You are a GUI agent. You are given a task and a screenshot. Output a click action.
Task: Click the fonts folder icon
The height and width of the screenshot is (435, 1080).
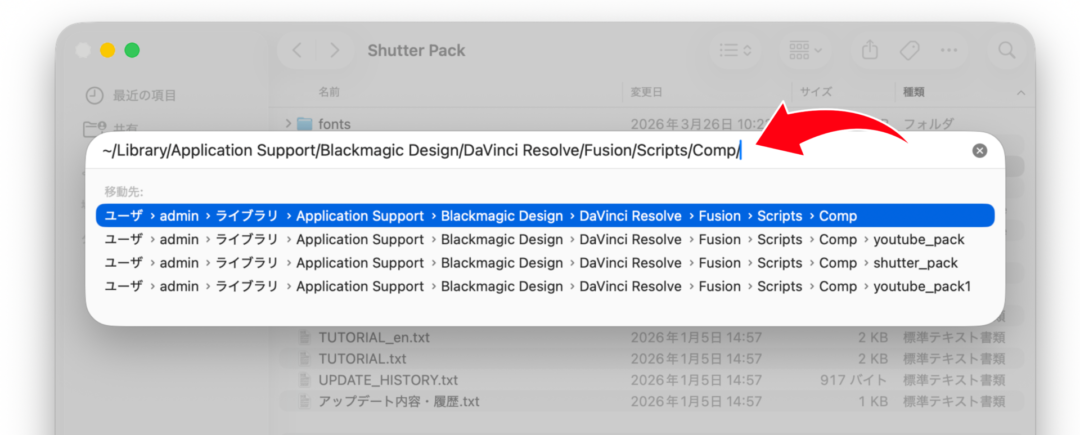click(x=304, y=124)
